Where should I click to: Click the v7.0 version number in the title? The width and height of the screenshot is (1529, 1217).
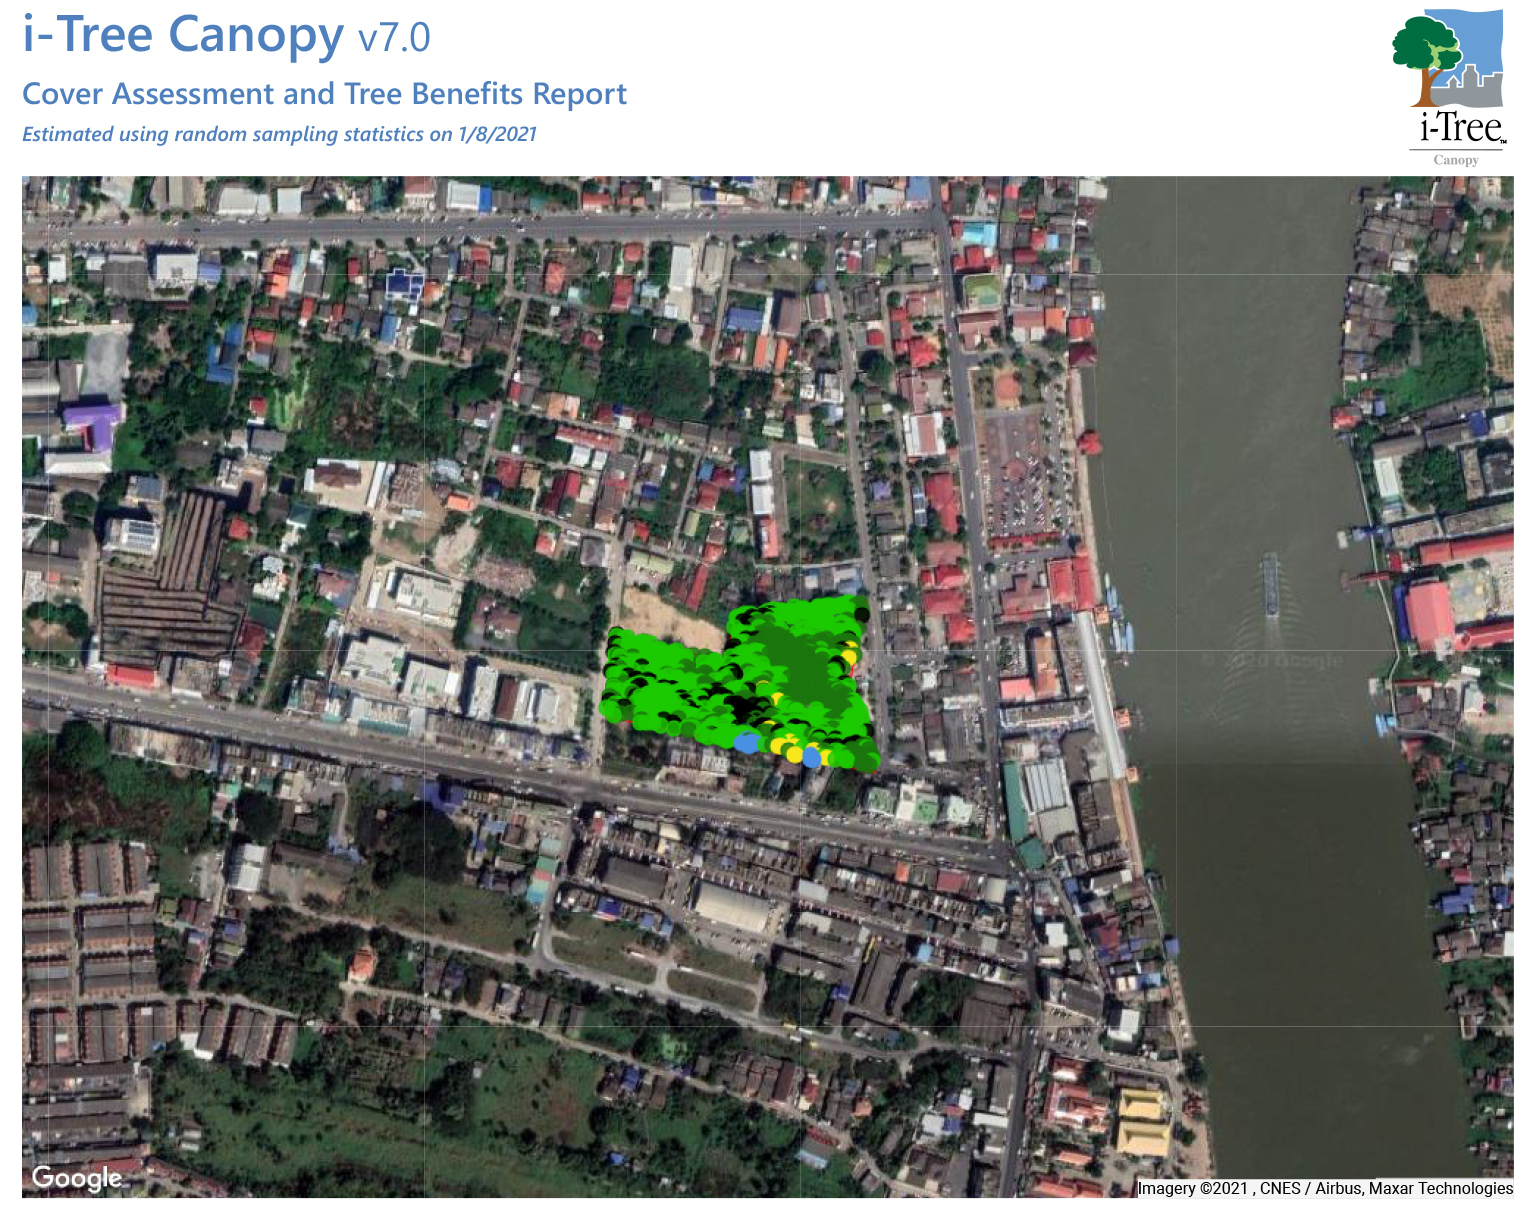pos(394,38)
